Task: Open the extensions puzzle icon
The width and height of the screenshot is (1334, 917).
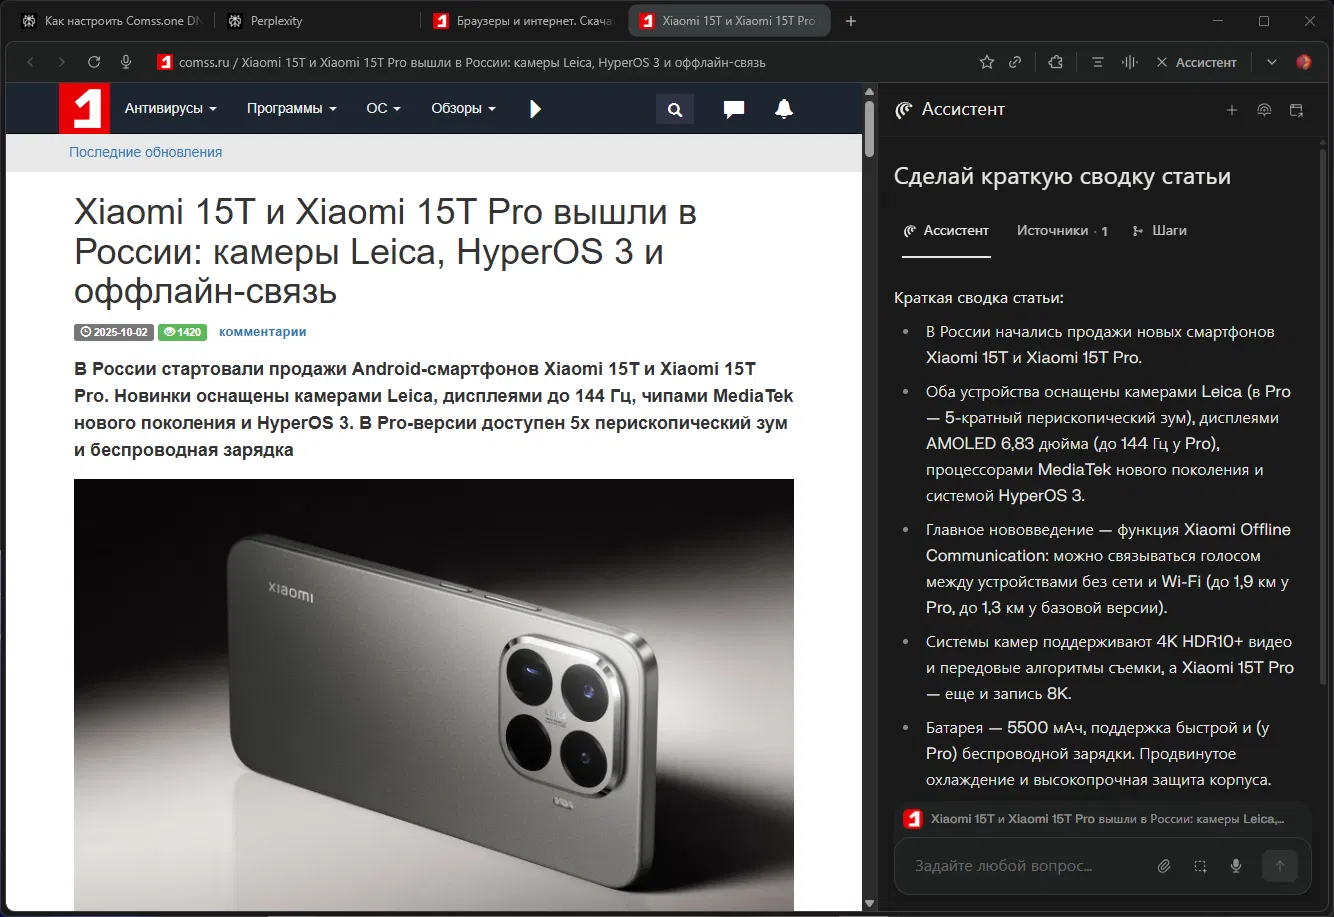Action: point(1056,62)
